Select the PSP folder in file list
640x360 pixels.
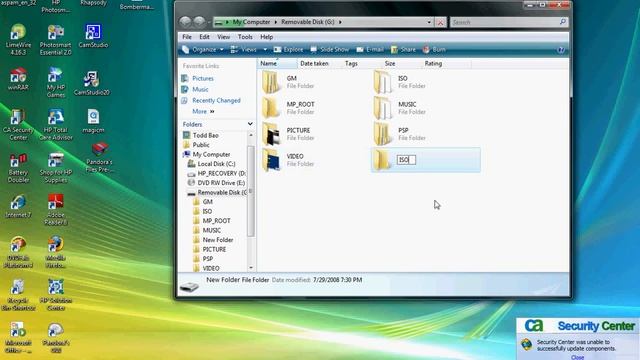pos(400,134)
